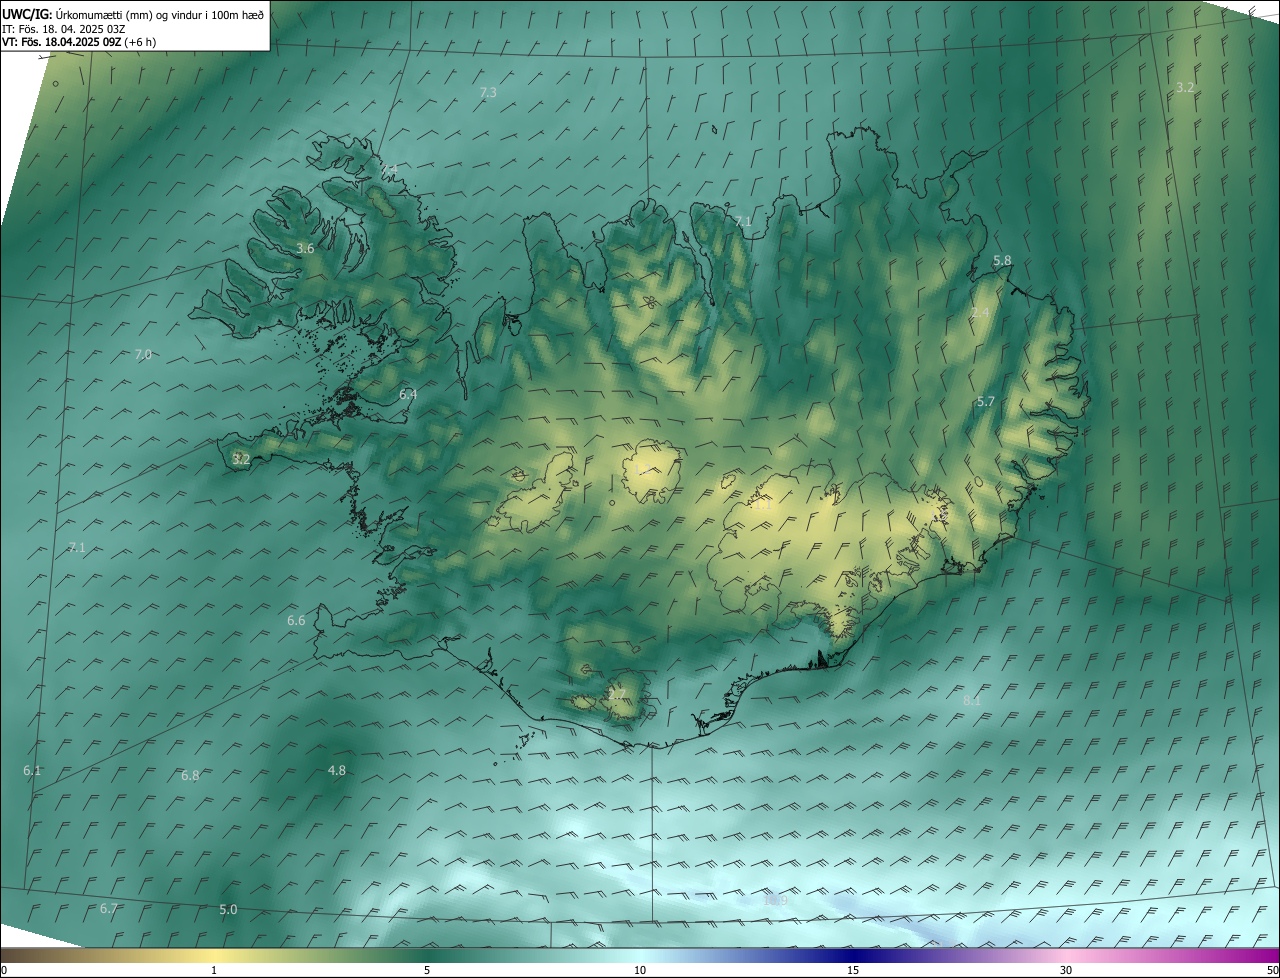Click the 6.4 value near Breiðafjörður
The height and width of the screenshot is (978, 1280).
point(408,394)
